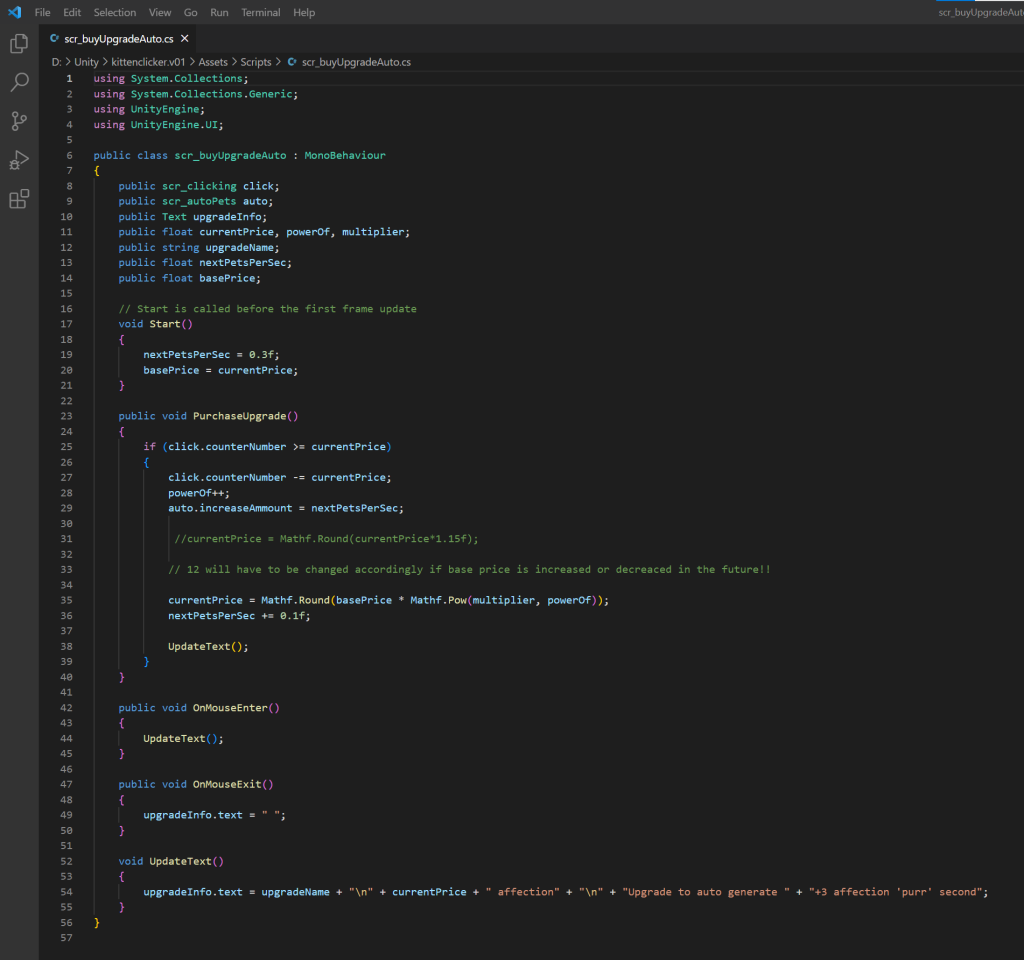The height and width of the screenshot is (960, 1024).
Task: Open the Help menu
Action: point(304,12)
